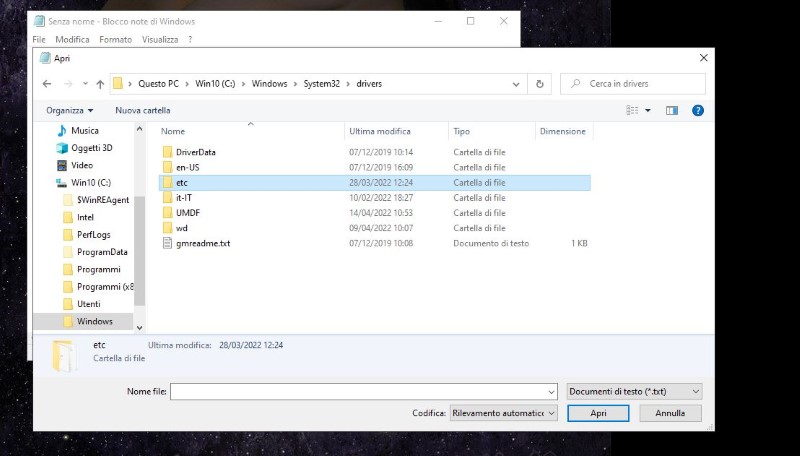Open the DriverData folder
The width and height of the screenshot is (800, 456).
coord(195,152)
